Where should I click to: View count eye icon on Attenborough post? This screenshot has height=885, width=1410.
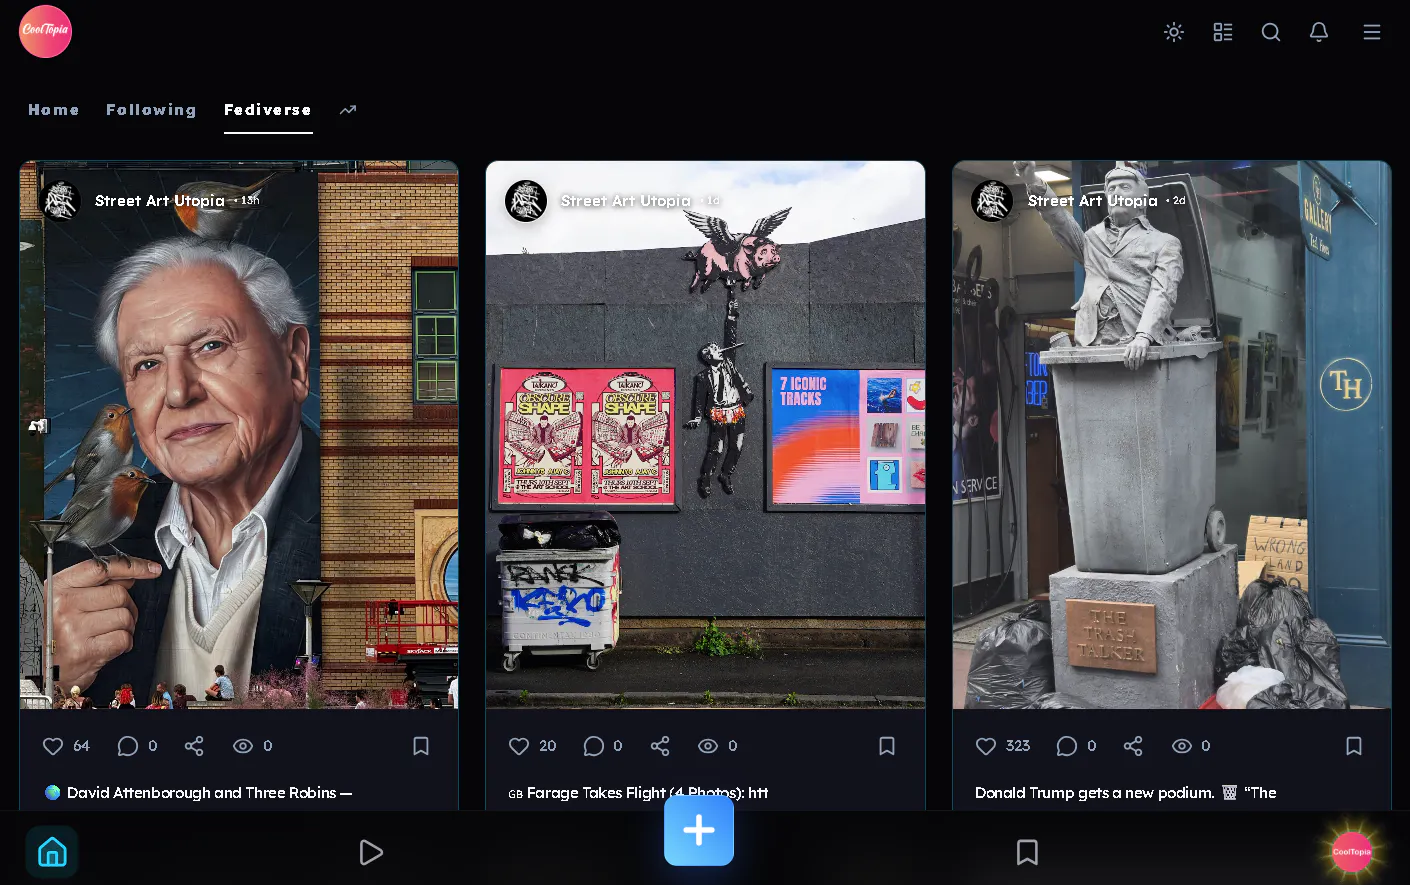[x=243, y=746]
